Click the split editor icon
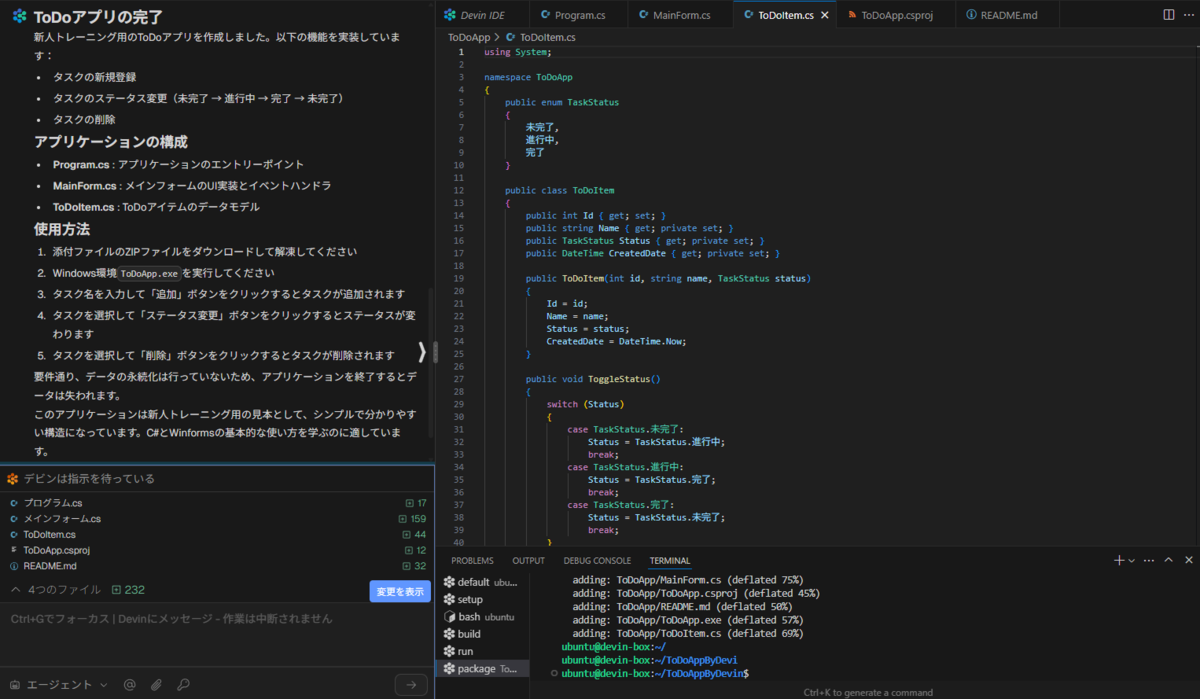Viewport: 1200px width, 699px height. pos(1169,15)
